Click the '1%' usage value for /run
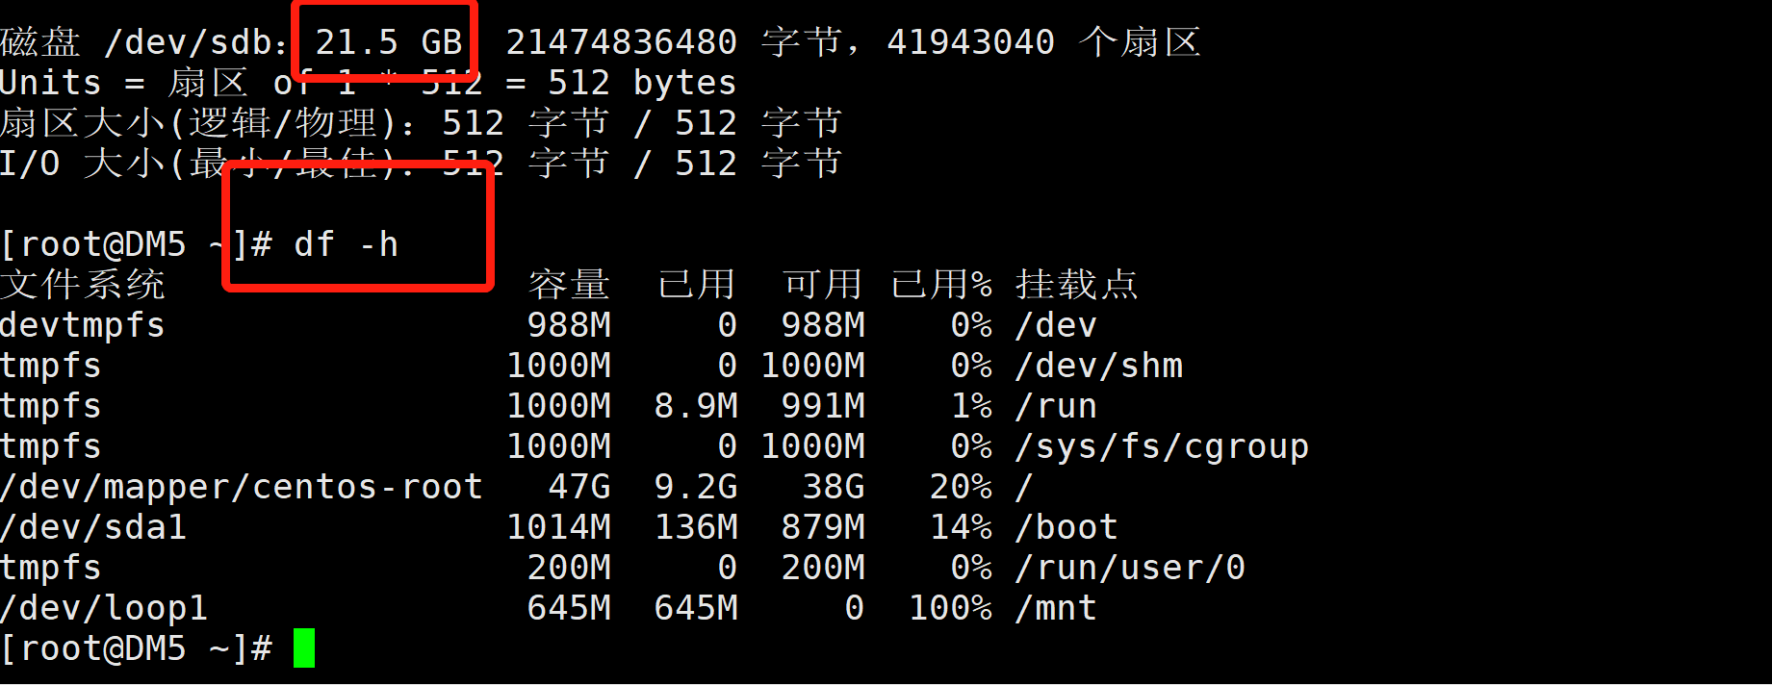The height and width of the screenshot is (686, 1773). [x=971, y=407]
